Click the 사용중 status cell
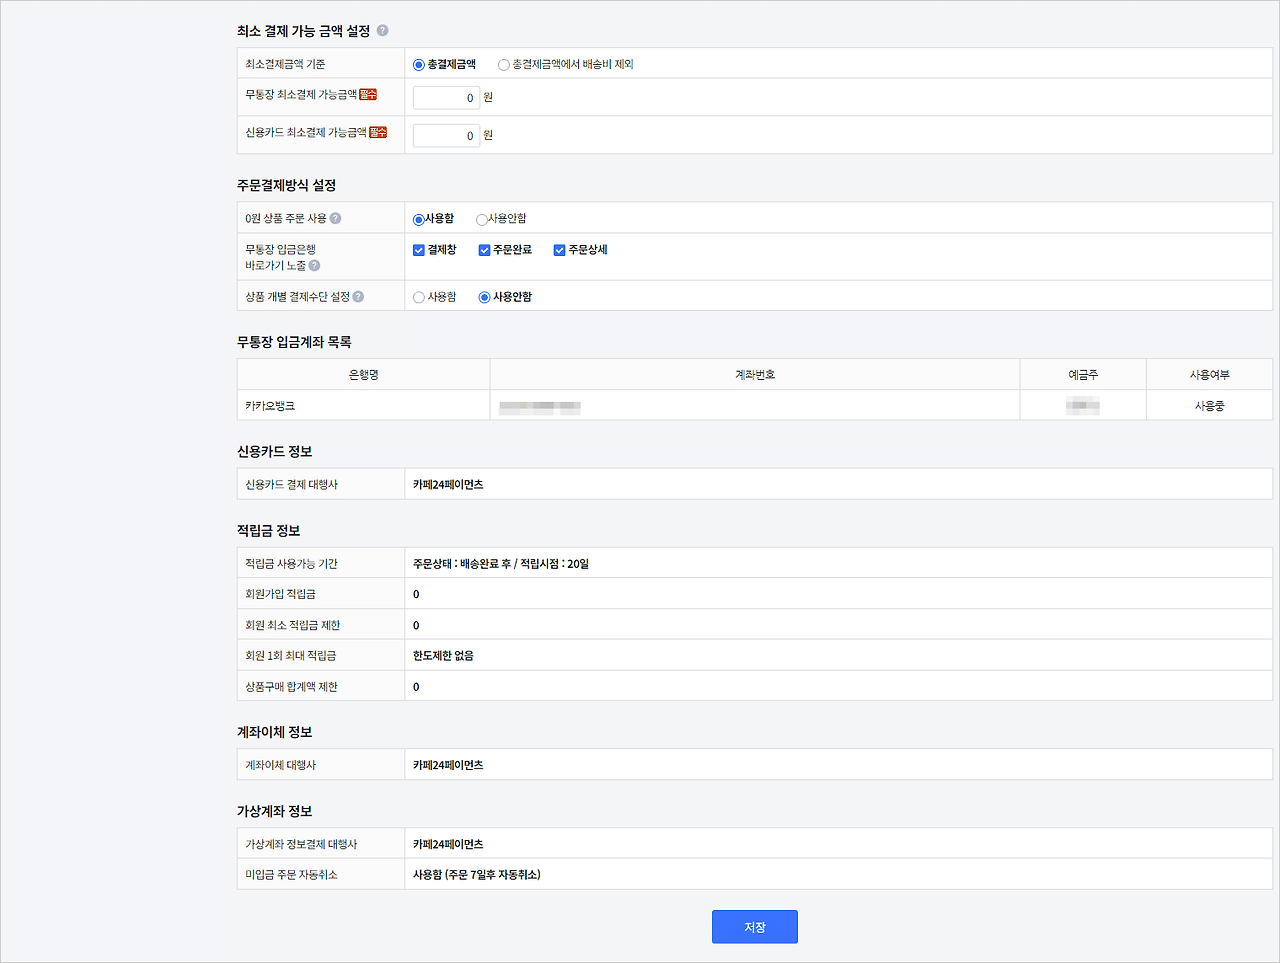The height and width of the screenshot is (963, 1280). click(x=1209, y=406)
